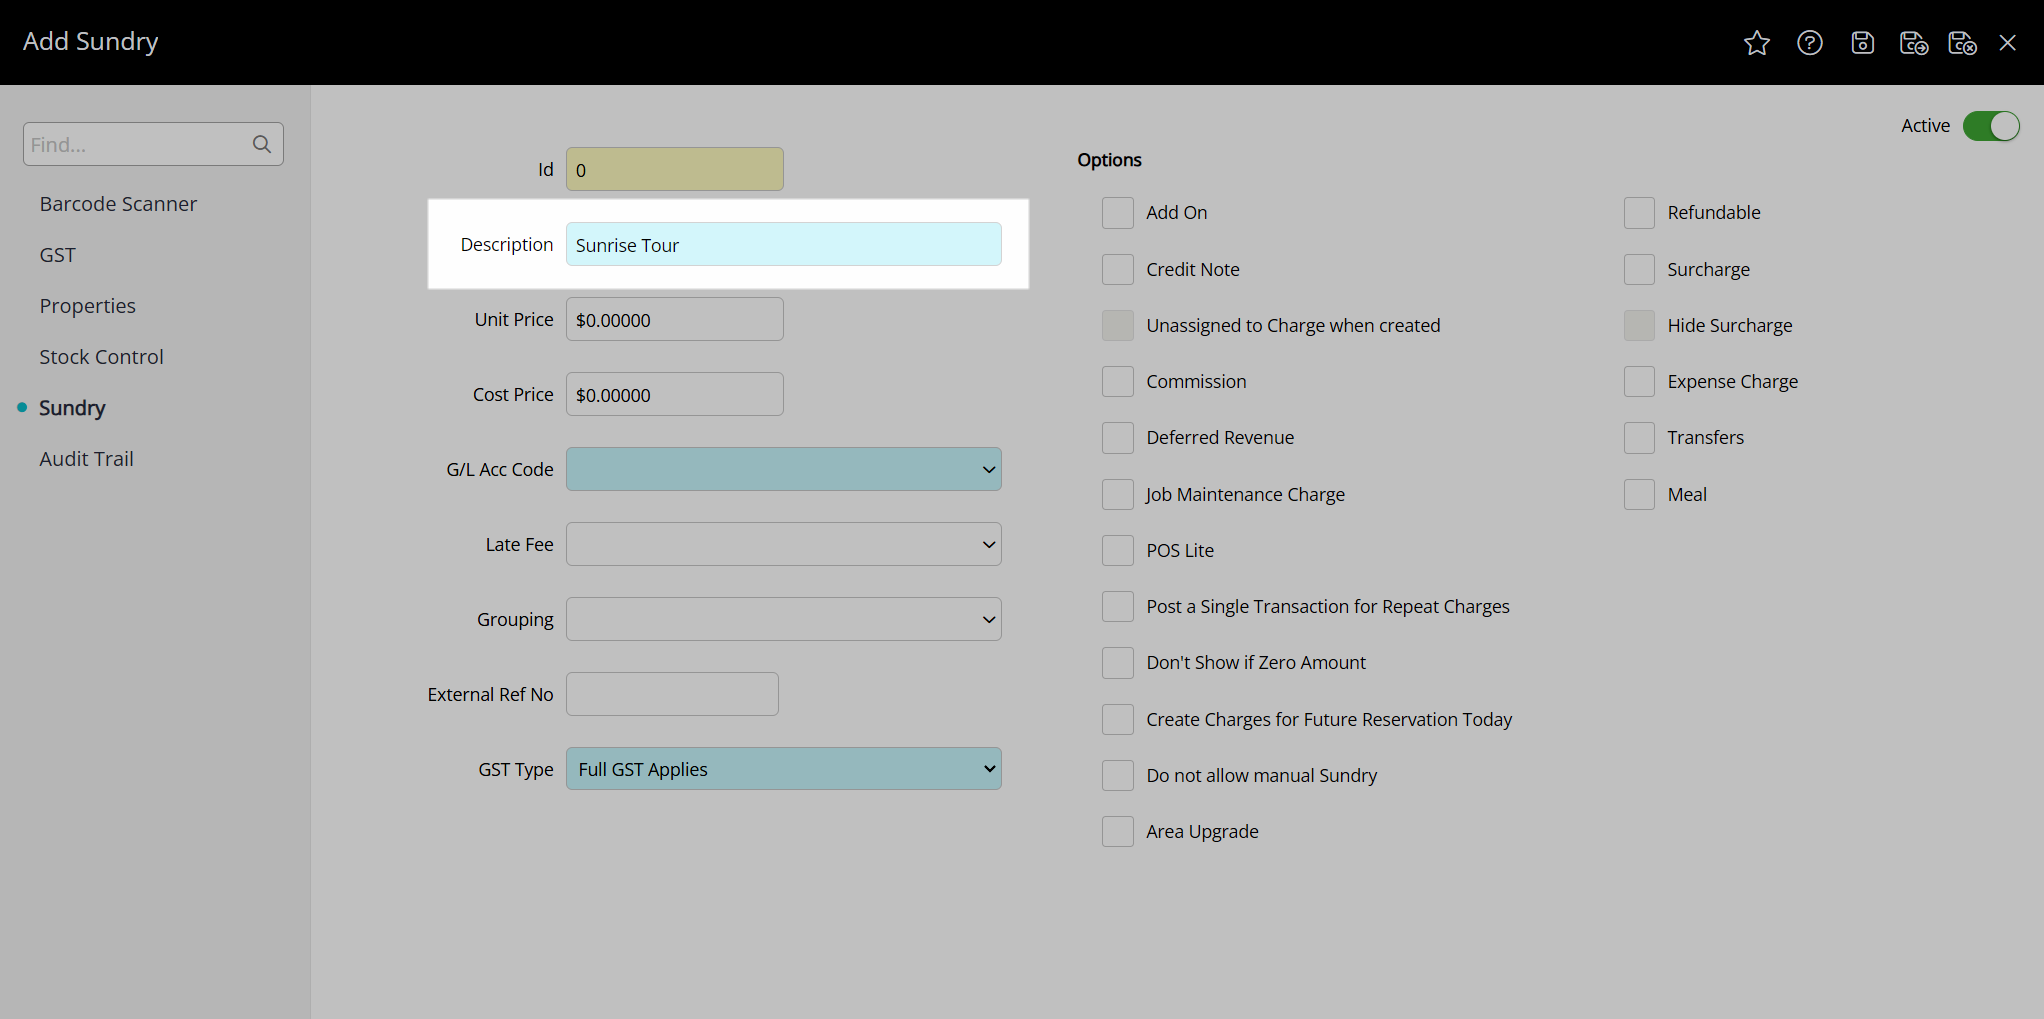Screen dimensions: 2044x1019
Task: Open the GST Type dropdown
Action: pos(784,769)
